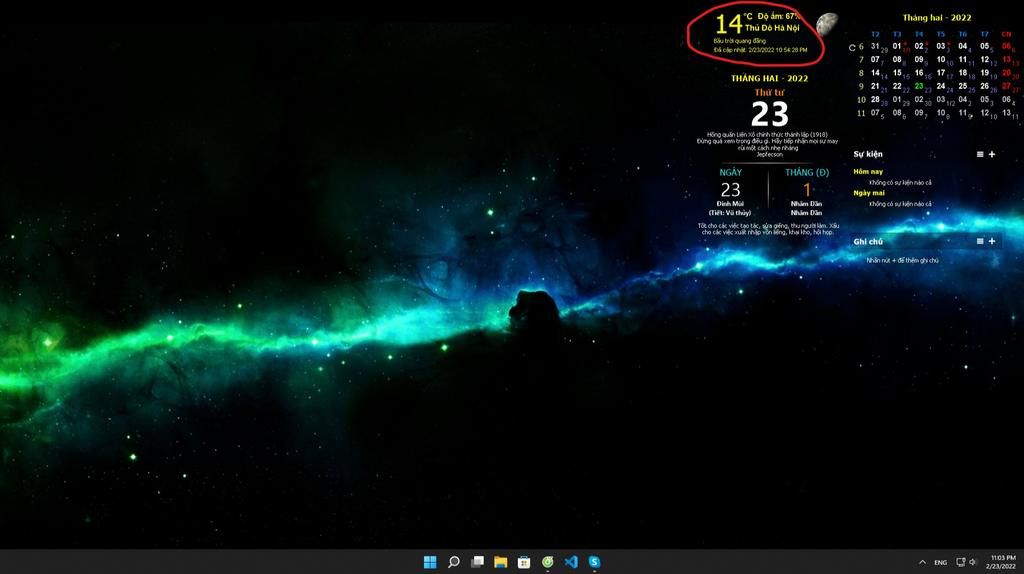Open the Ghi chú list menu icon
Screen dimensions: 1024x574
(980, 241)
